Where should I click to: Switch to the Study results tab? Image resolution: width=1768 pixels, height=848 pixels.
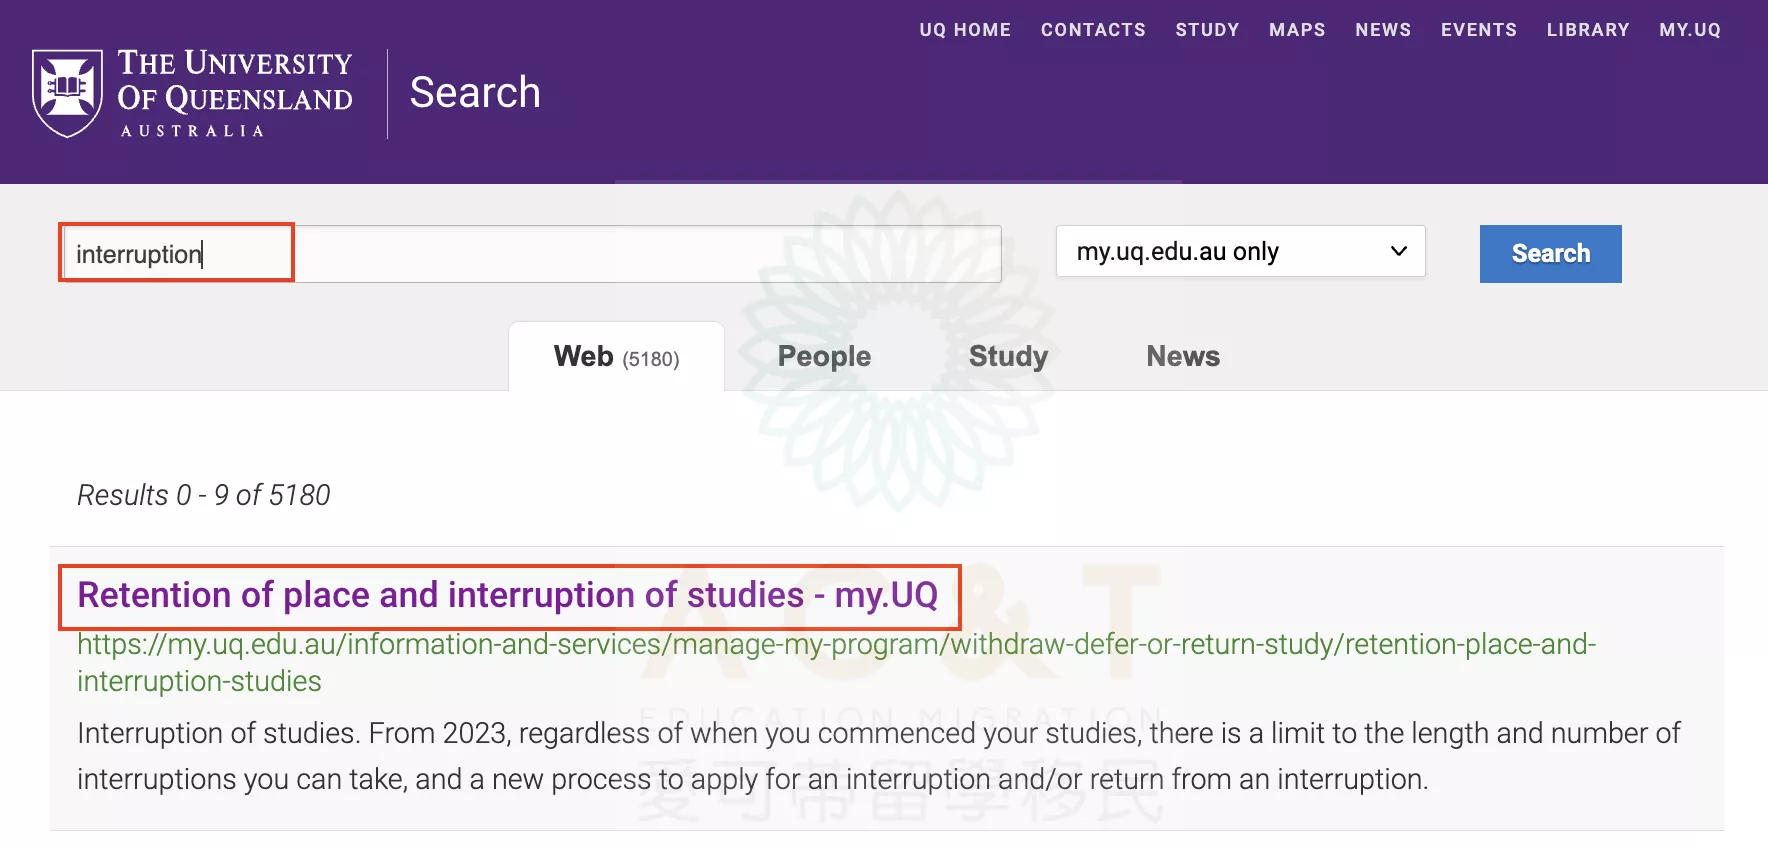1008,357
